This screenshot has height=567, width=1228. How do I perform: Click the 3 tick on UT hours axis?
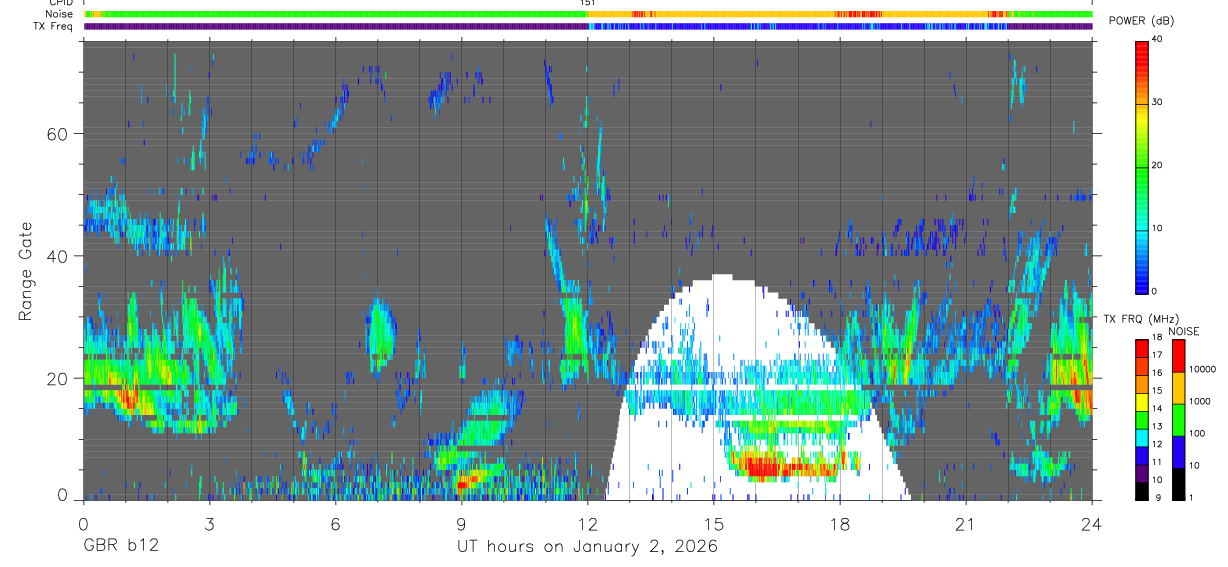coord(209,523)
